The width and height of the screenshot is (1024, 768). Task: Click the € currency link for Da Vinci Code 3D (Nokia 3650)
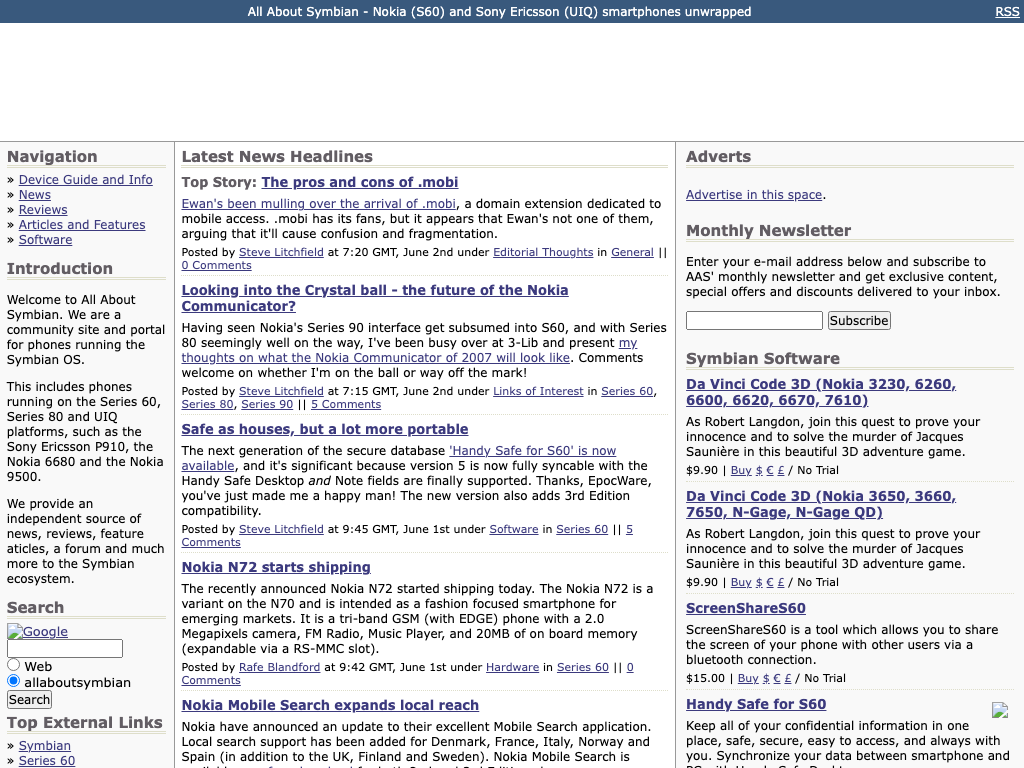click(770, 583)
